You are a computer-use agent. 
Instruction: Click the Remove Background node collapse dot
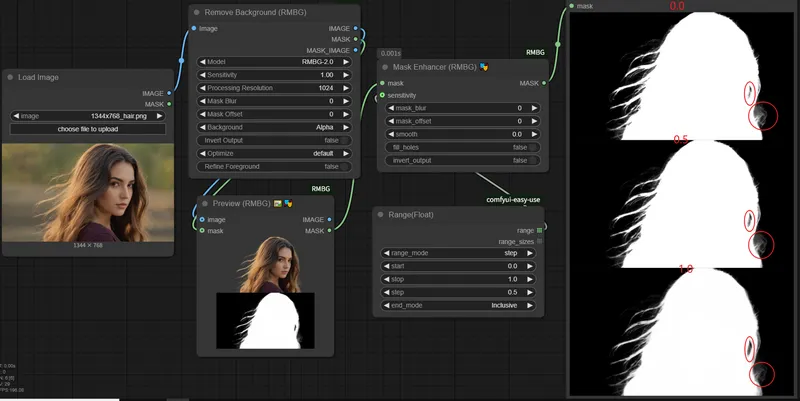tap(197, 12)
